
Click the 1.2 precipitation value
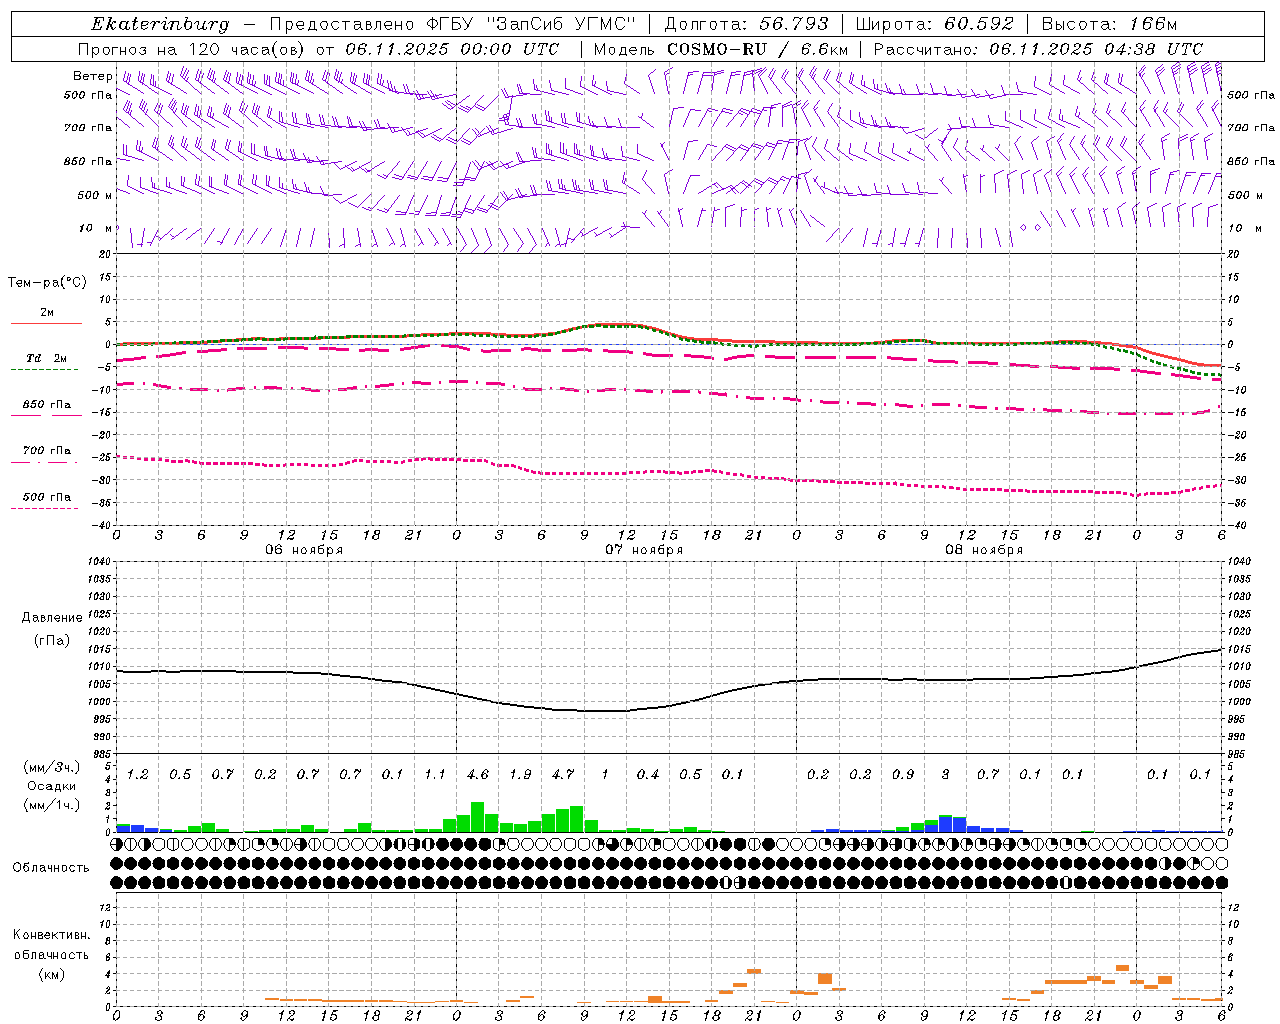138,774
